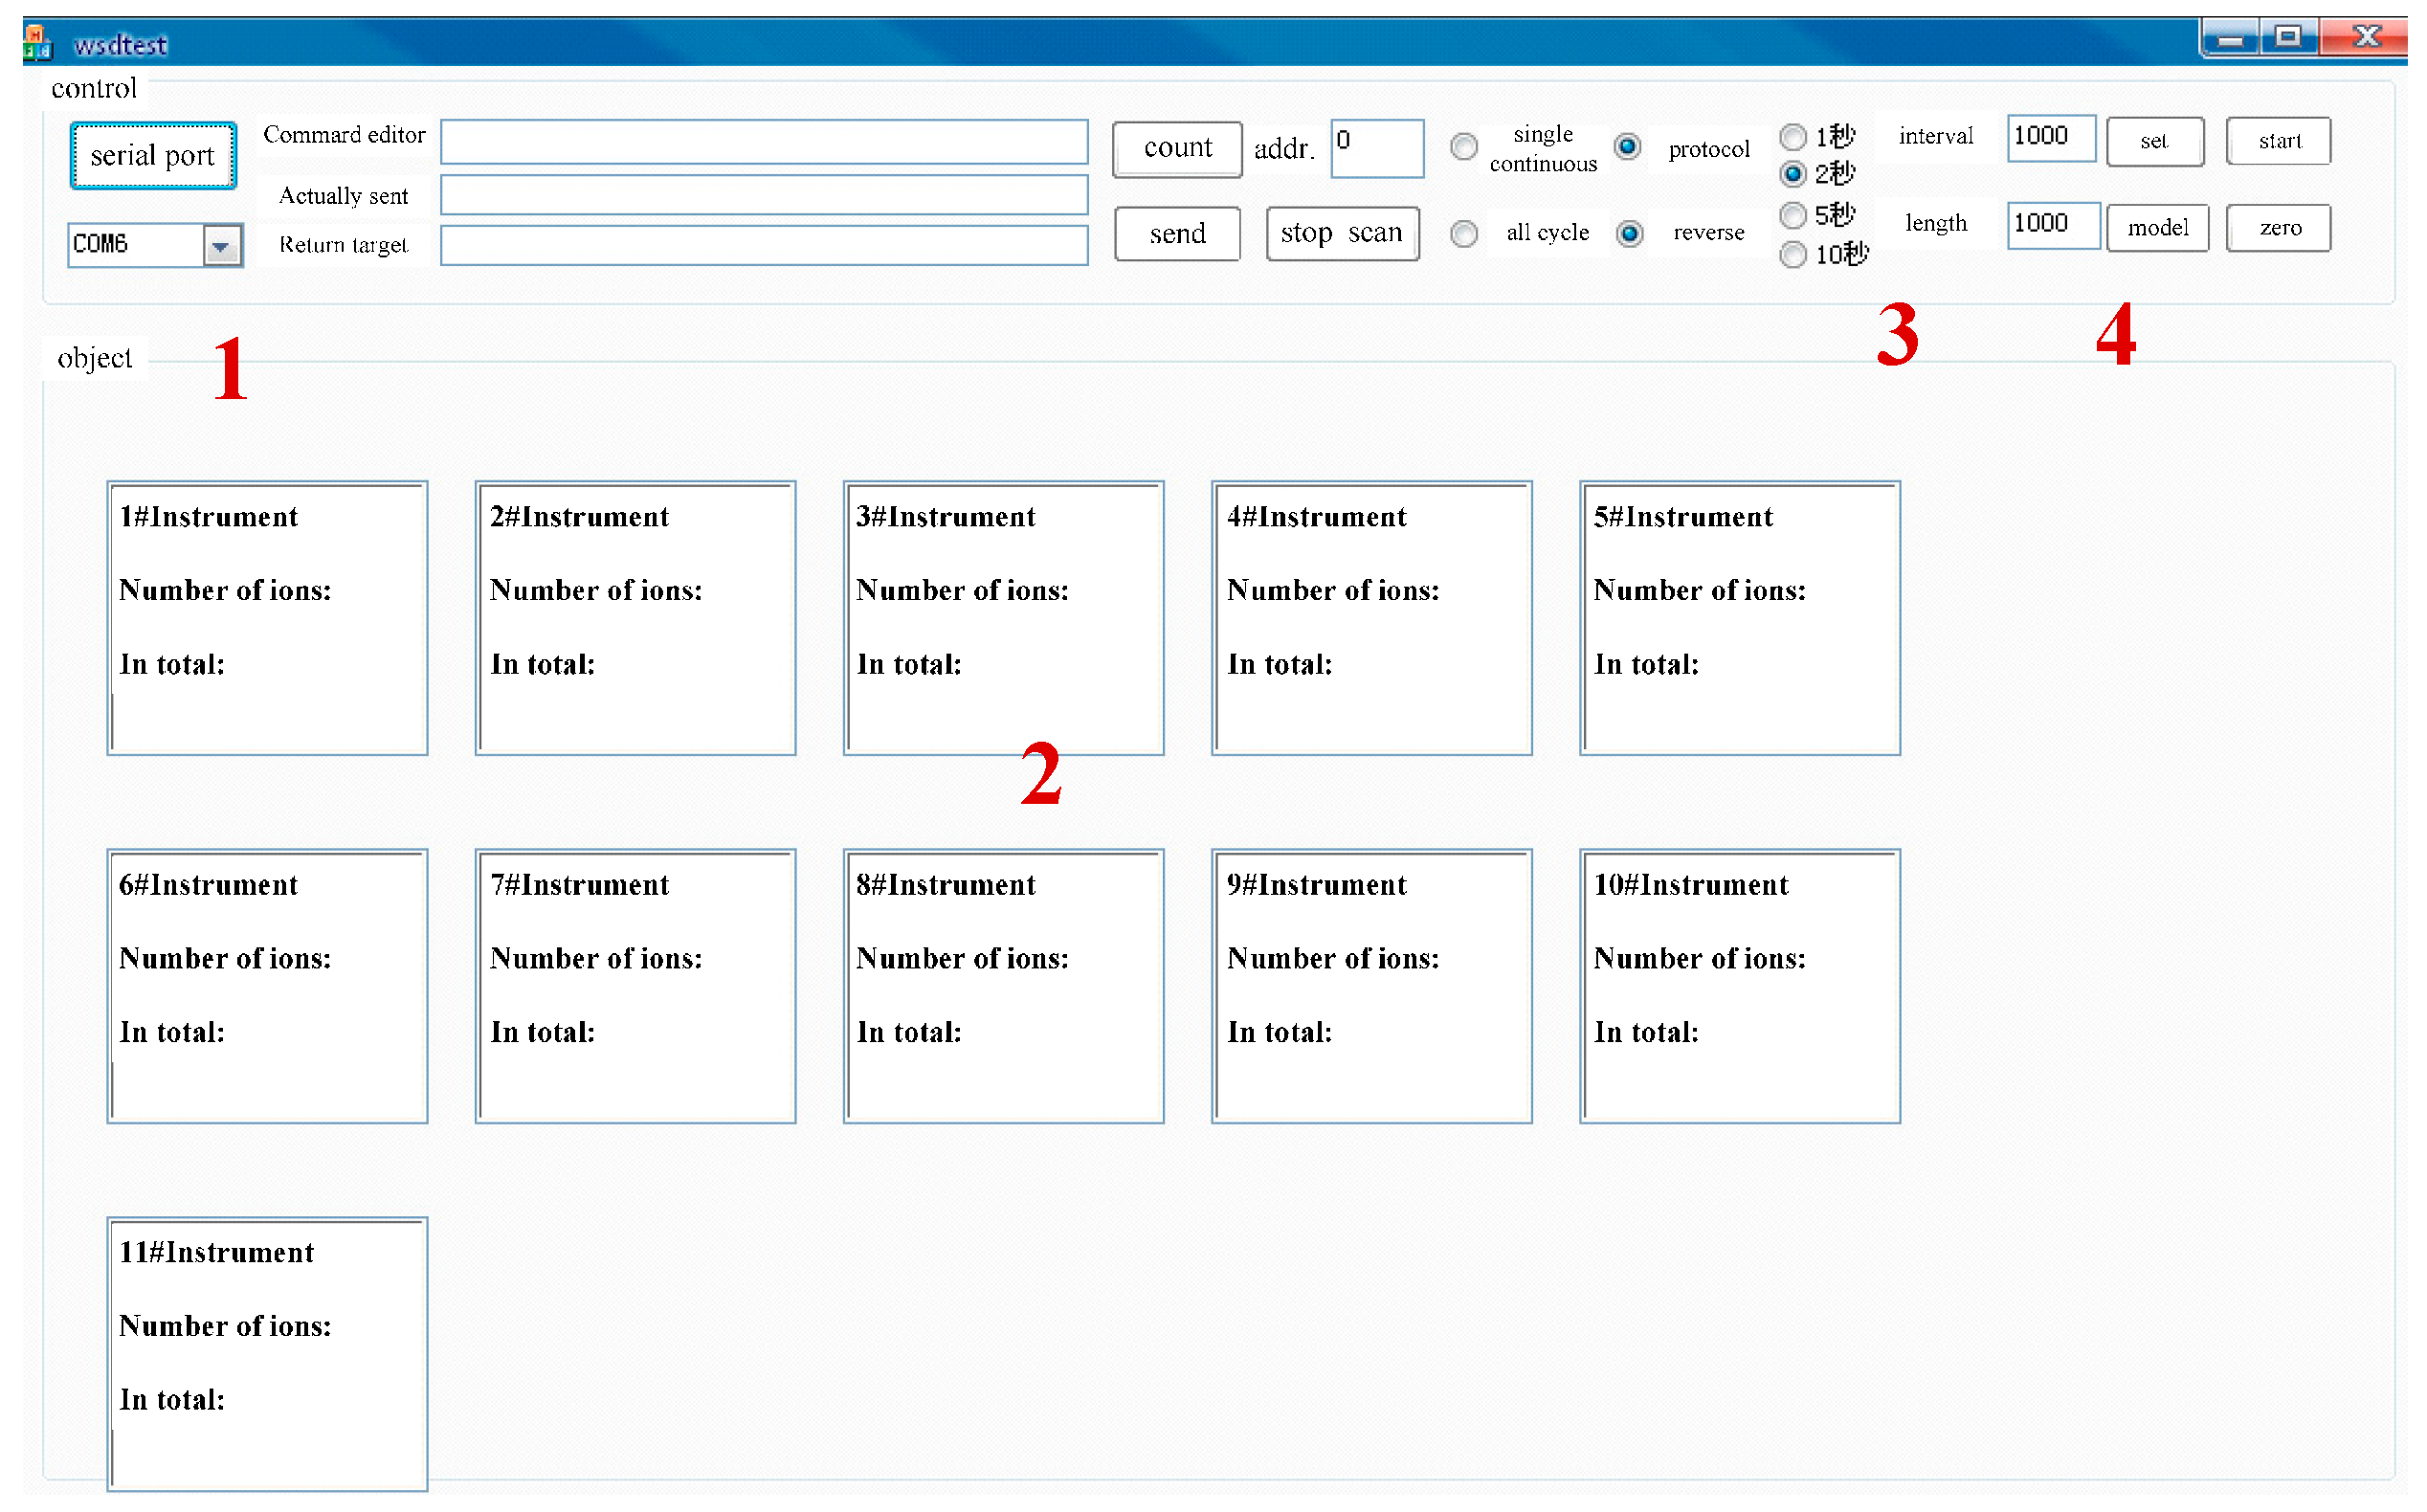Choose the protocol radio option
2427x1512 pixels.
tap(1628, 147)
